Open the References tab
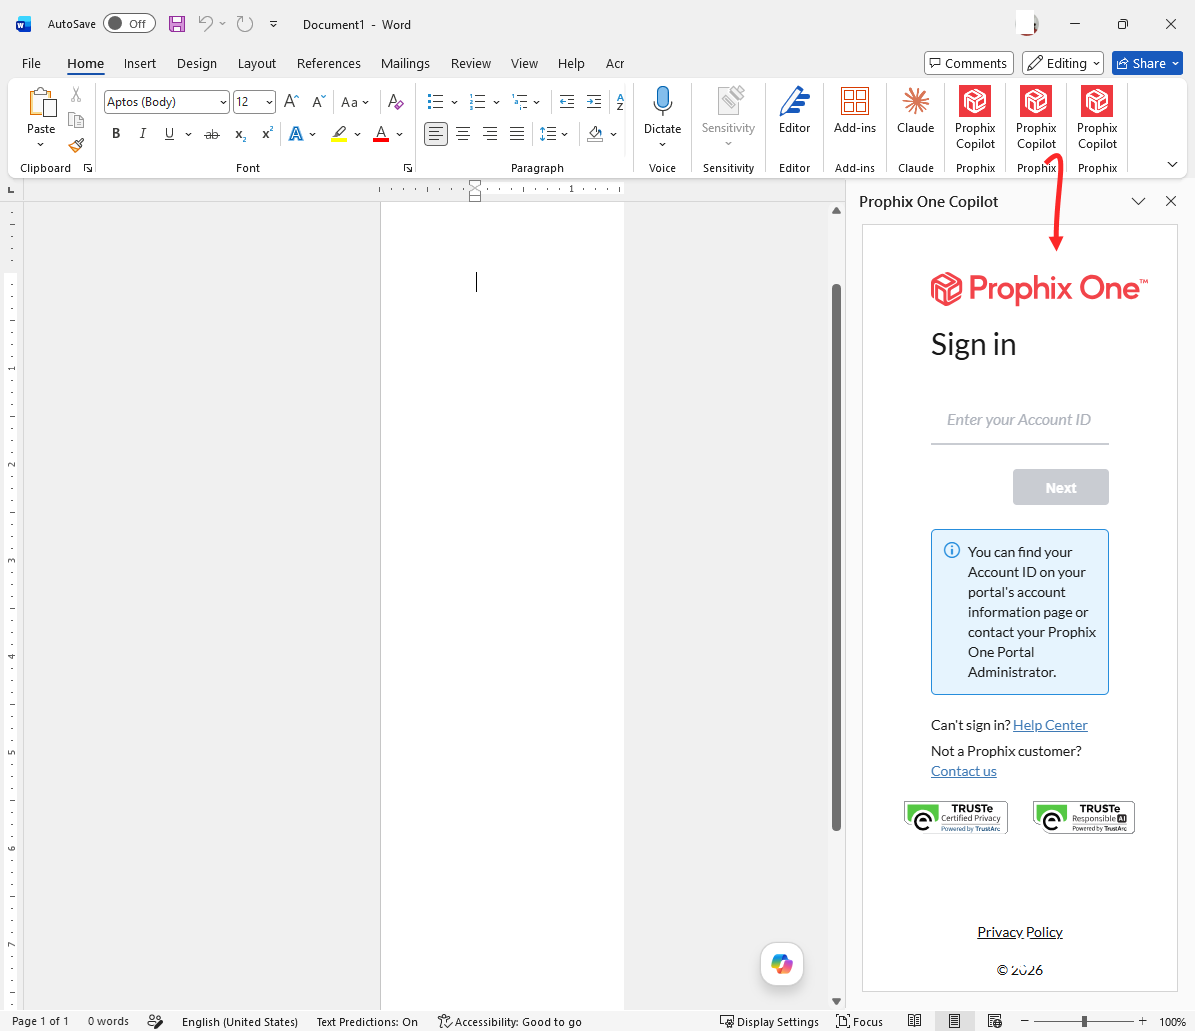1195x1031 pixels. (x=328, y=63)
